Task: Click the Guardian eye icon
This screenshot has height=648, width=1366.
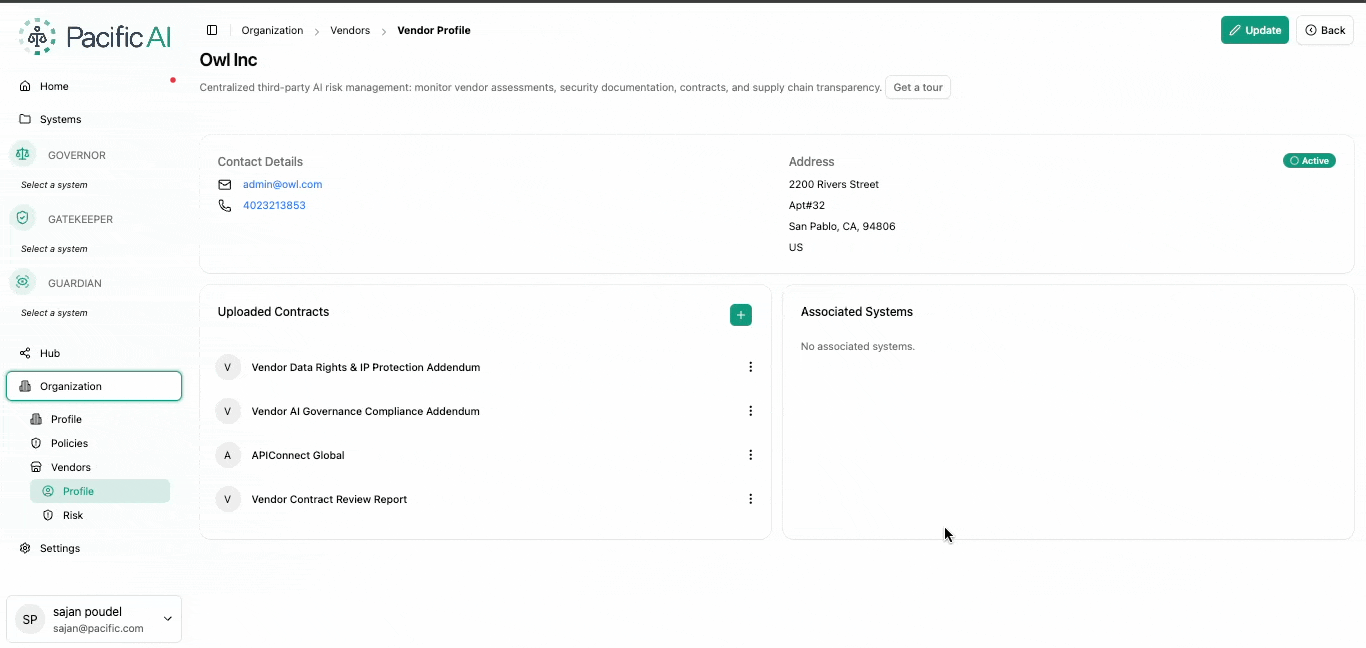Action: pos(23,283)
